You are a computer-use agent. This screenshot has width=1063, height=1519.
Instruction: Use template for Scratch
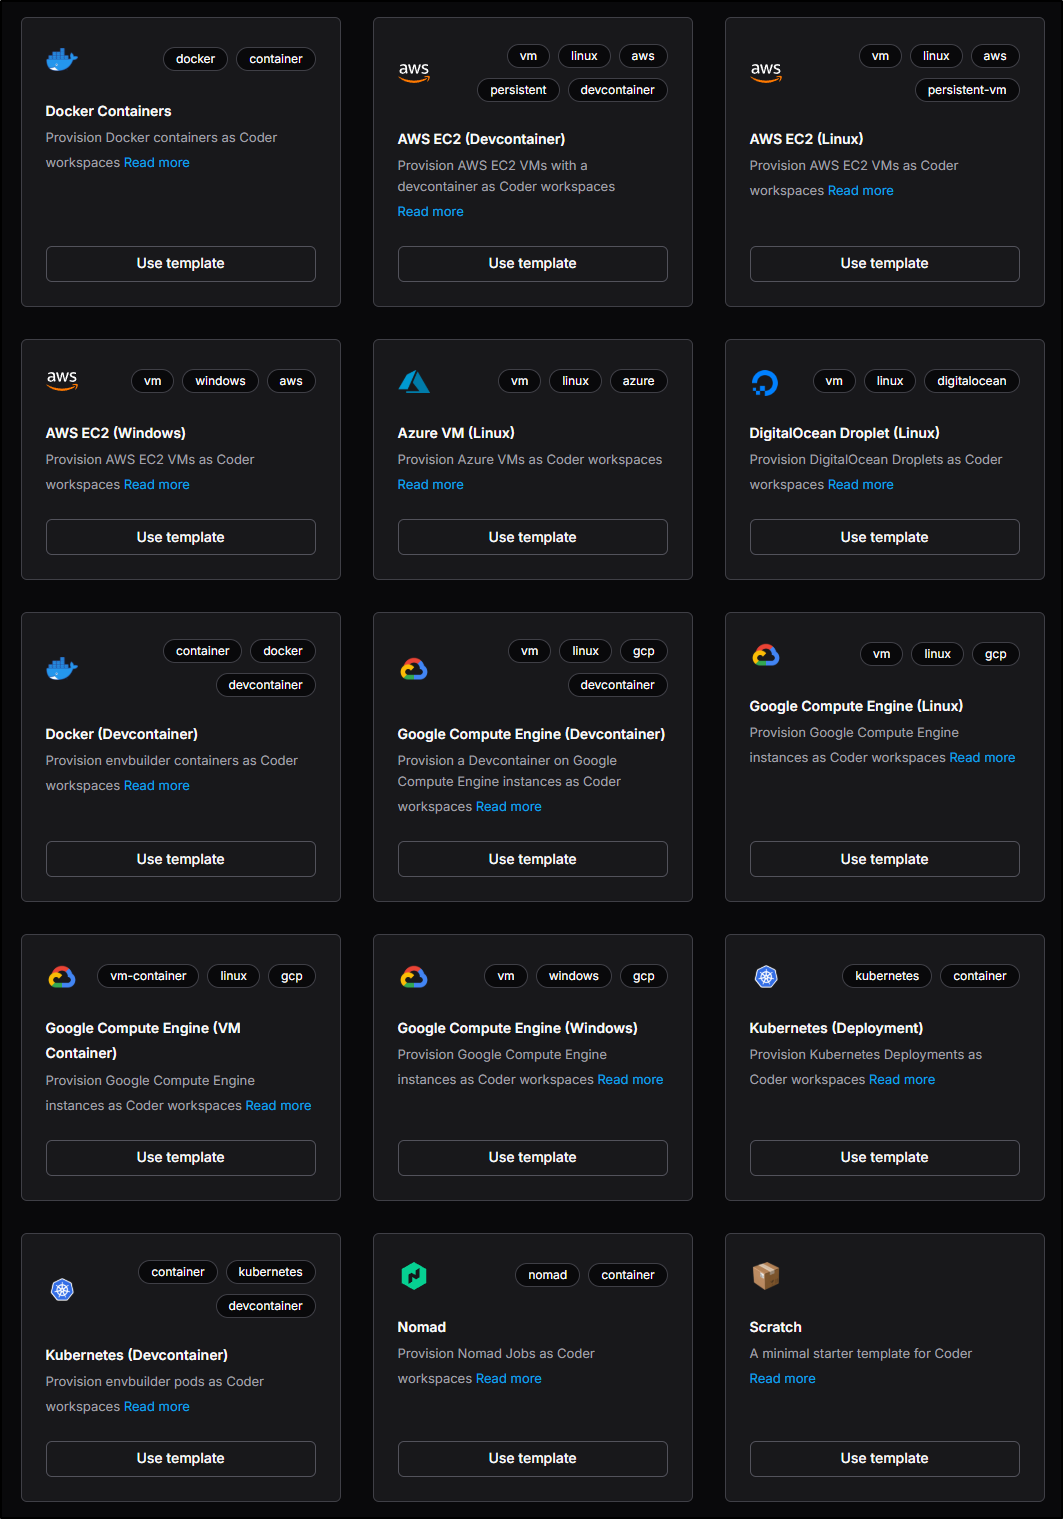click(x=885, y=1459)
